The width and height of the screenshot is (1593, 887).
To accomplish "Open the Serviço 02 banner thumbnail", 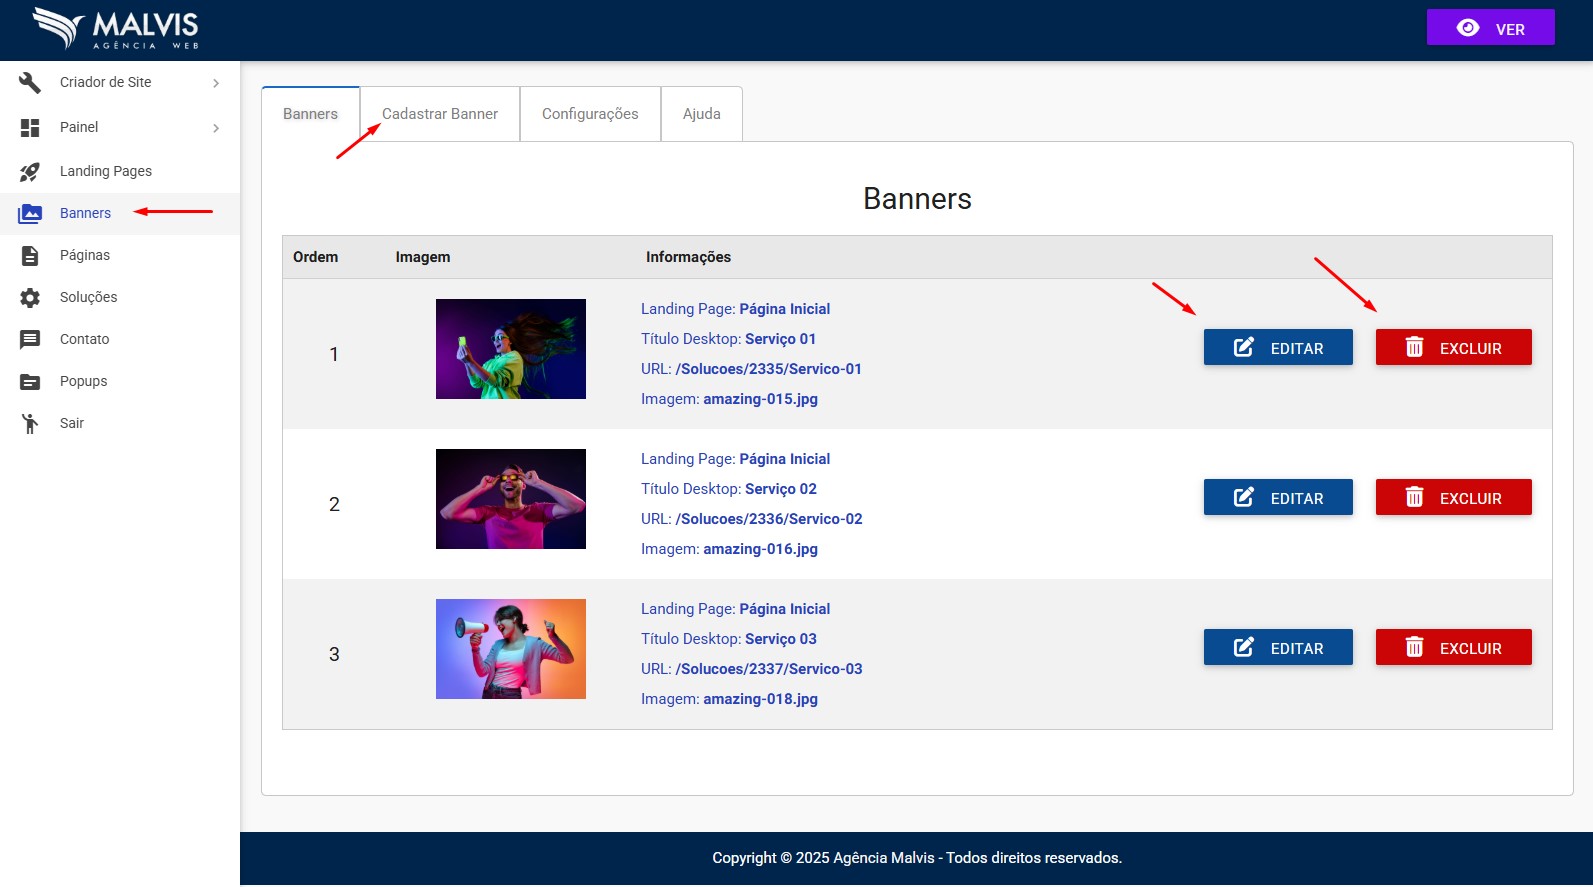I will tap(511, 499).
